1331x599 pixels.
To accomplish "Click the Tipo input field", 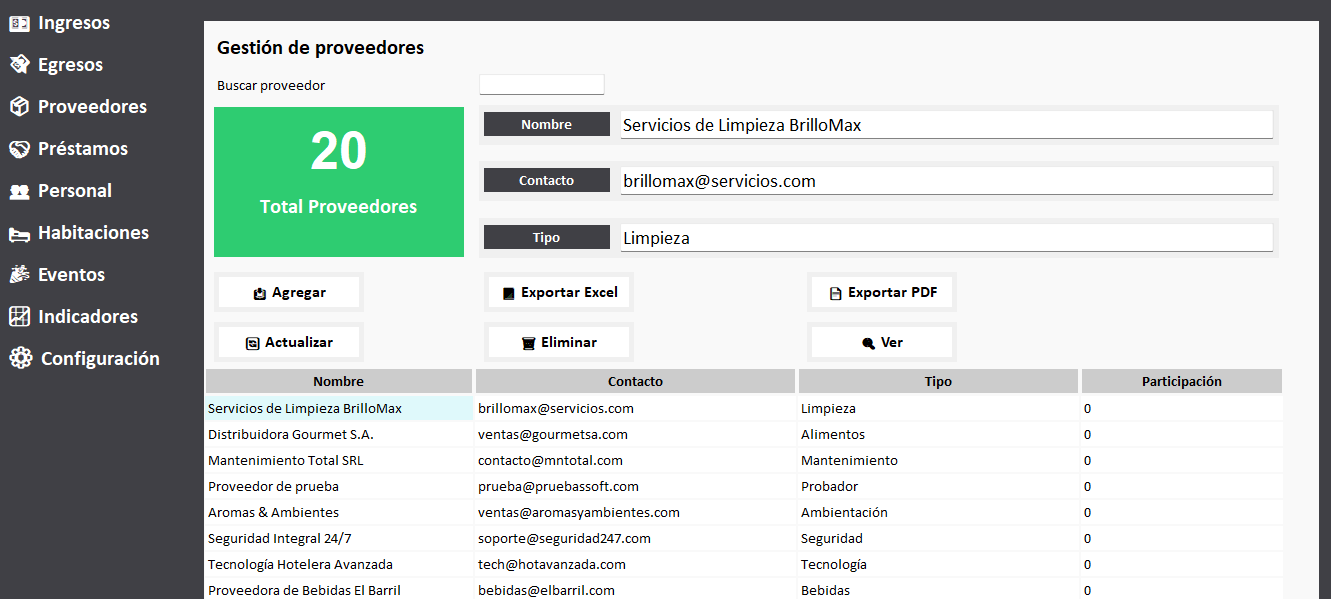I will coord(946,238).
